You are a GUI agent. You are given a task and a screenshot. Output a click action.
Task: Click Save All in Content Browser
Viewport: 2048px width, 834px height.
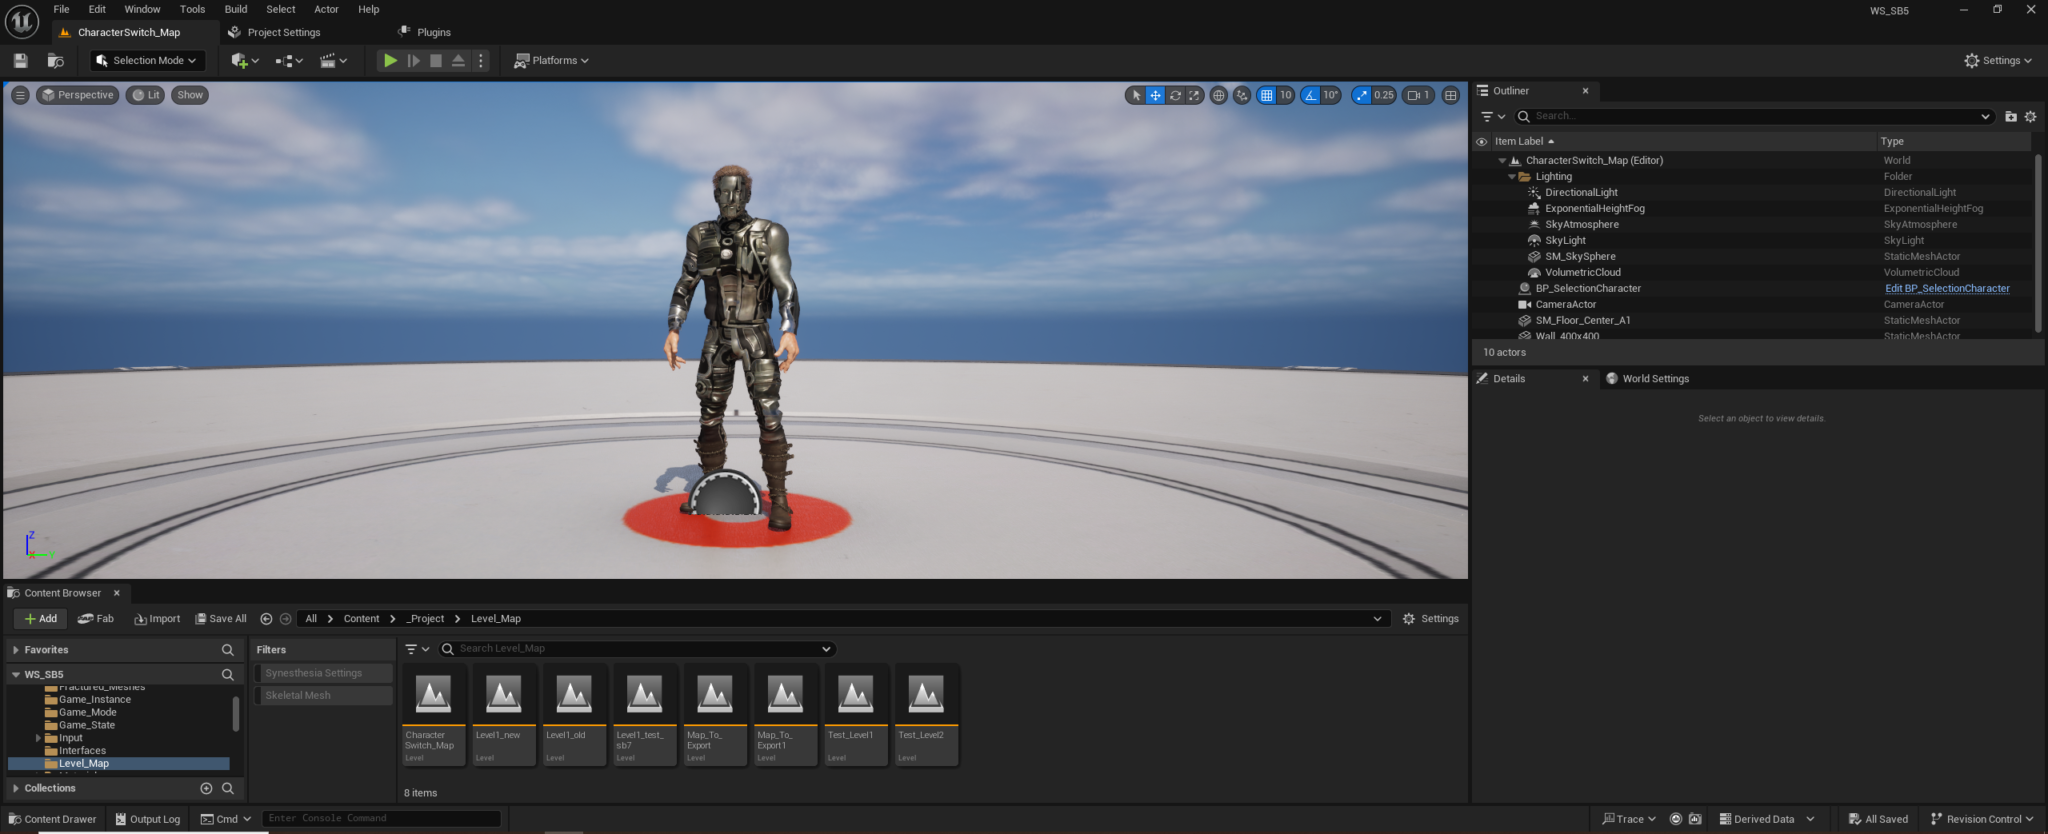[x=220, y=618]
